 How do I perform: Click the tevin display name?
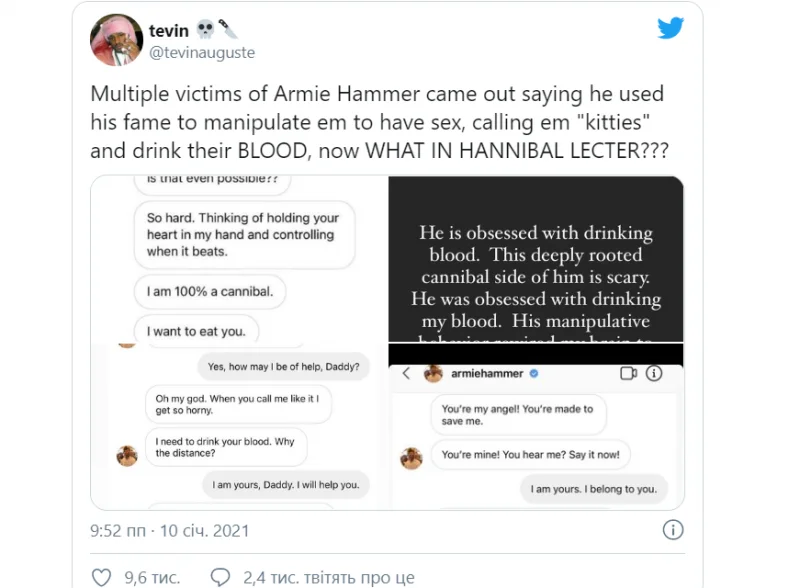(169, 31)
